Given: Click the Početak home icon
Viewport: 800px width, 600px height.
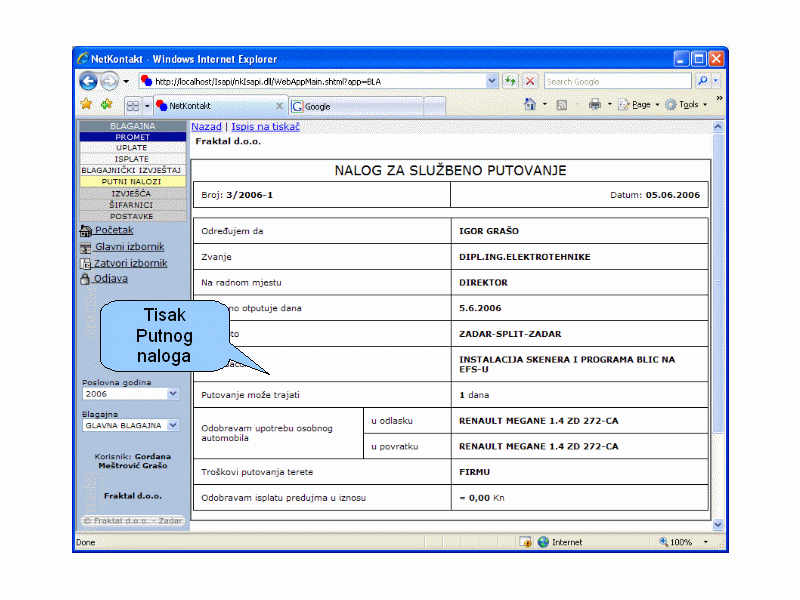Looking at the screenshot, I should click(x=86, y=231).
